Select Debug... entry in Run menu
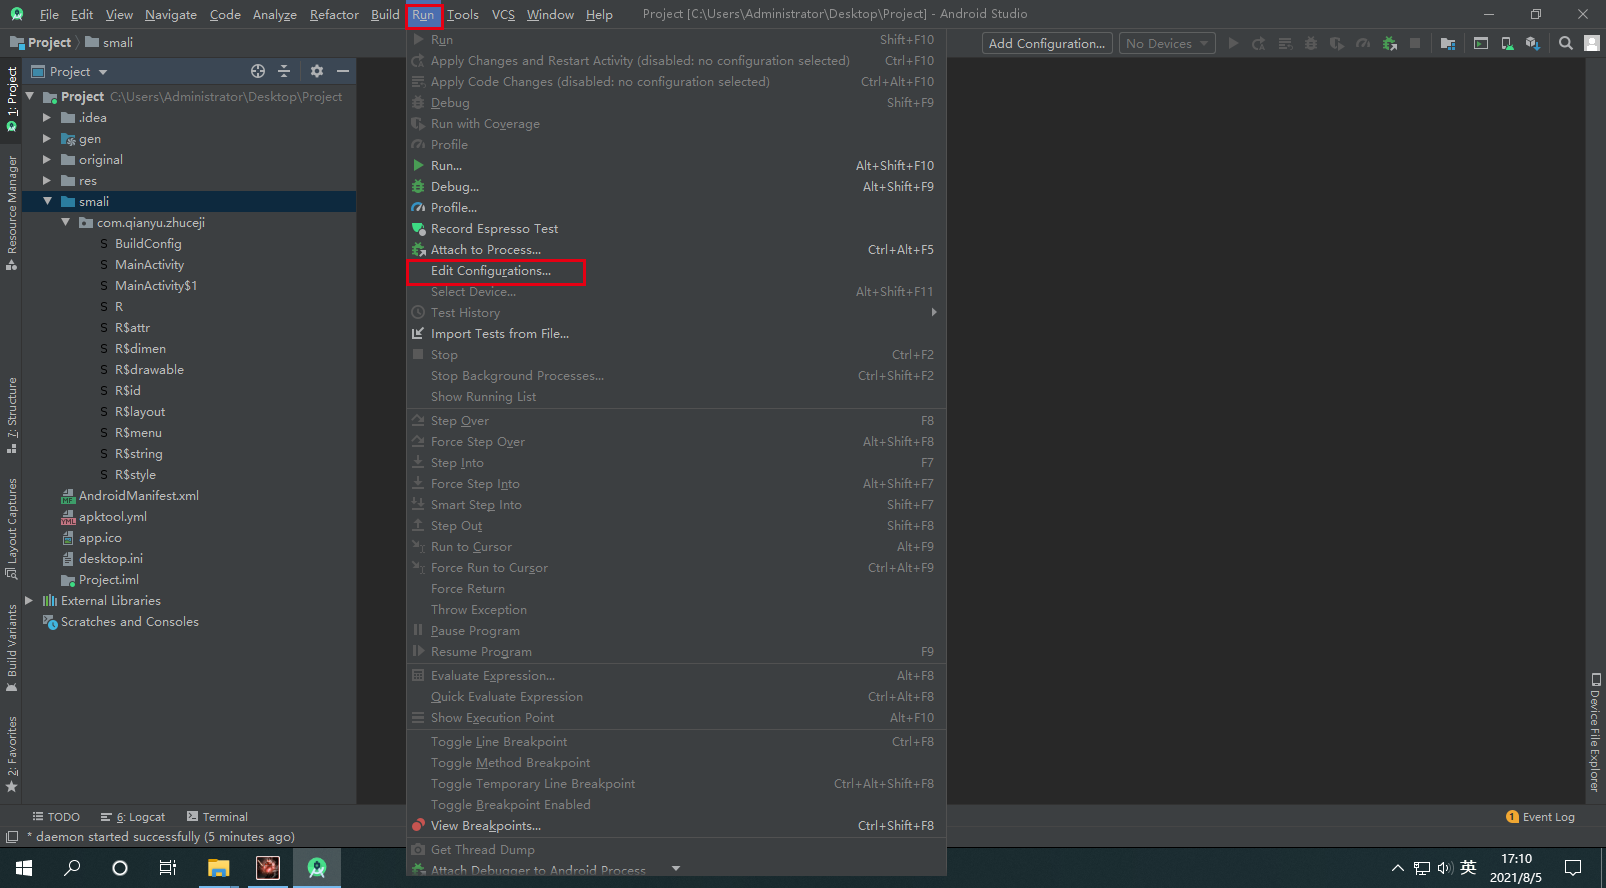Screen dimensions: 1606x888 click(x=676, y=187)
